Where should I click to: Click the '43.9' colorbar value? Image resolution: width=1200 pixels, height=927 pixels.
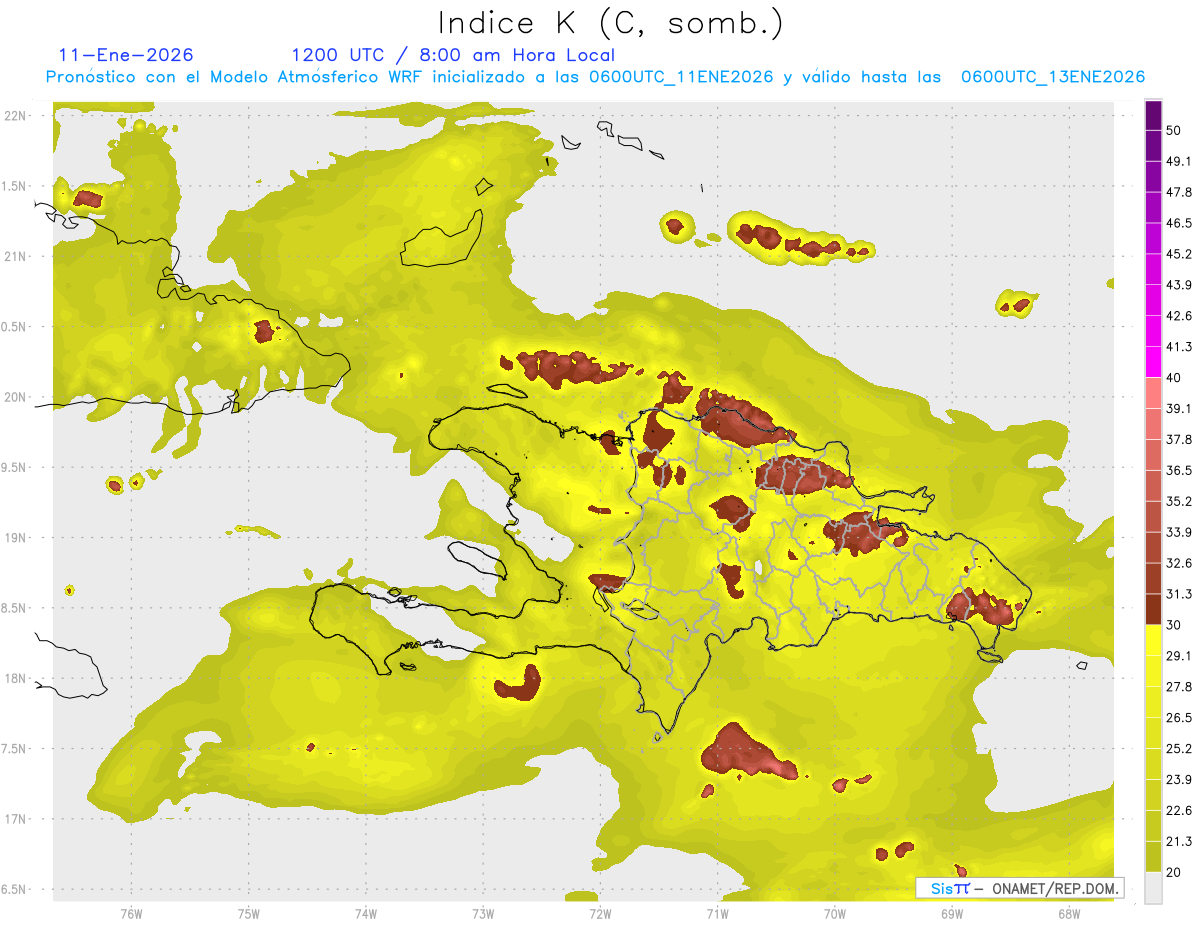pyautogui.click(x=1179, y=285)
